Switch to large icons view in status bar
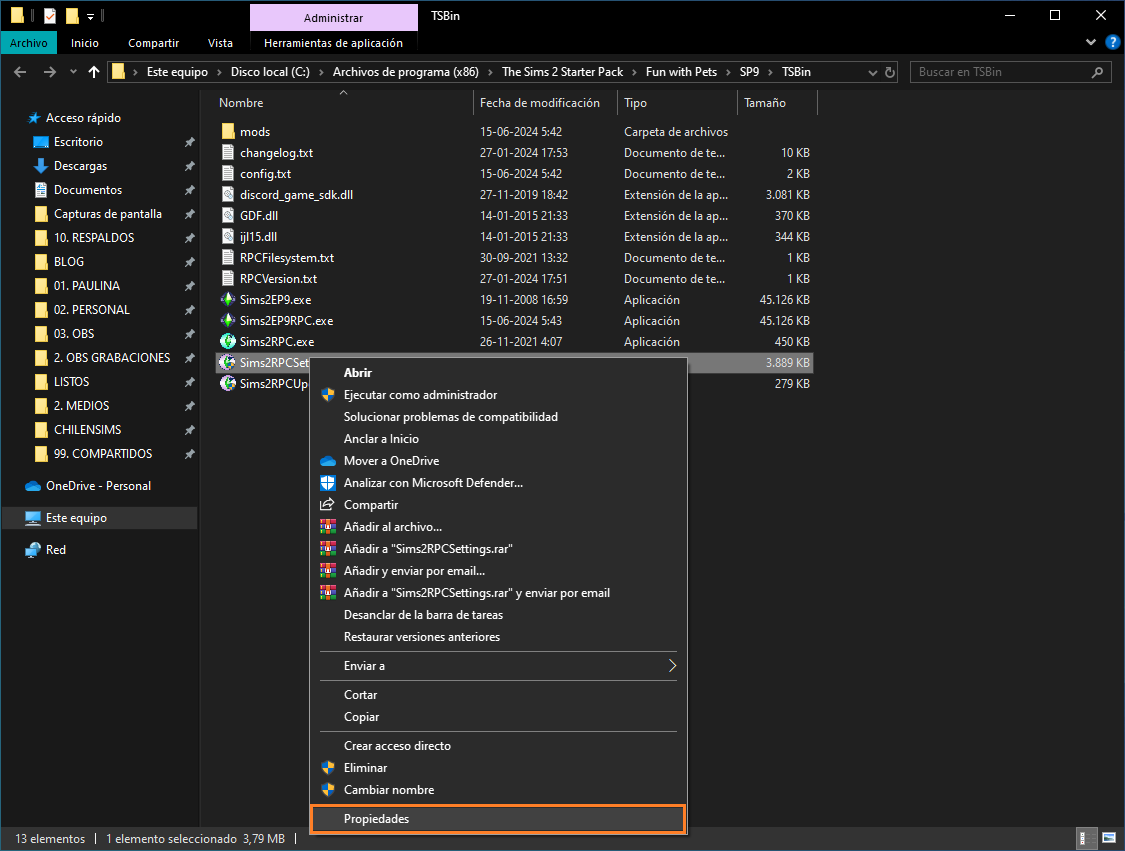Viewport: 1125px width, 851px height. click(1109, 838)
